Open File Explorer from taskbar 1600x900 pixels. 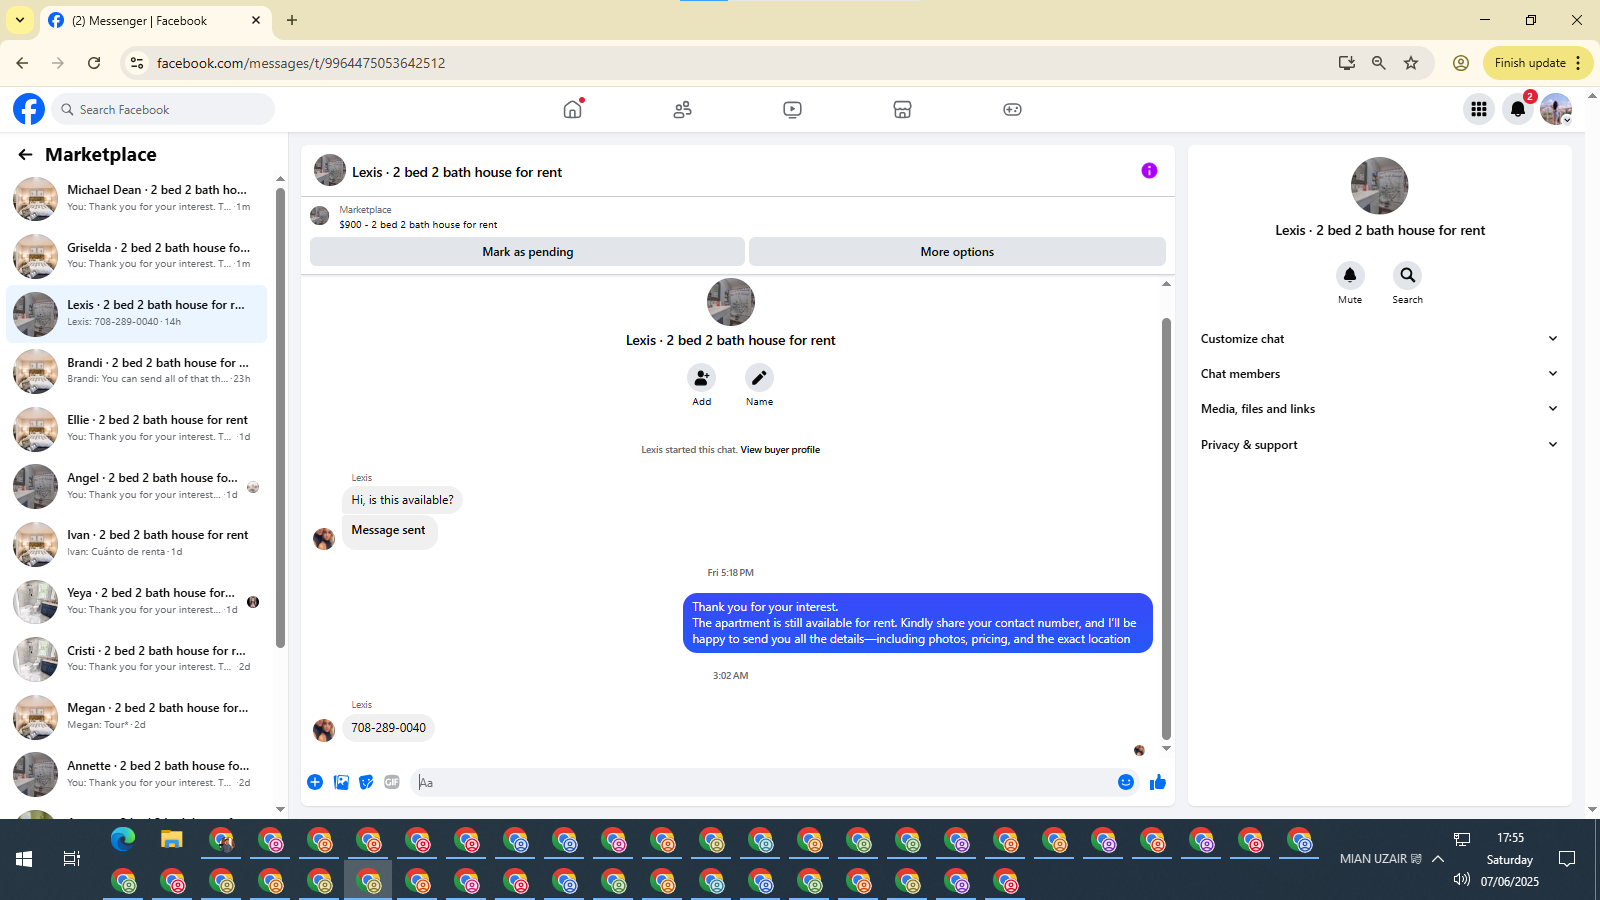point(172,839)
